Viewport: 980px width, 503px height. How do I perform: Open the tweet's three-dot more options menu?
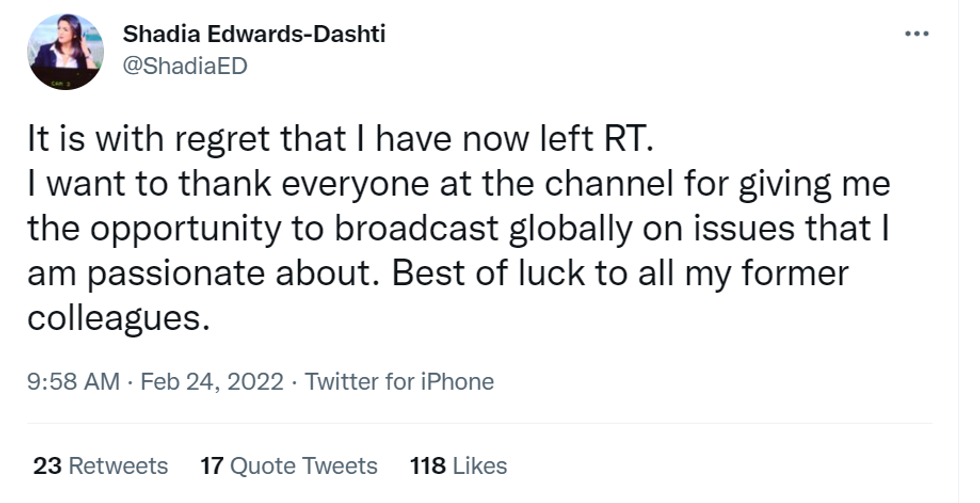pos(916,34)
